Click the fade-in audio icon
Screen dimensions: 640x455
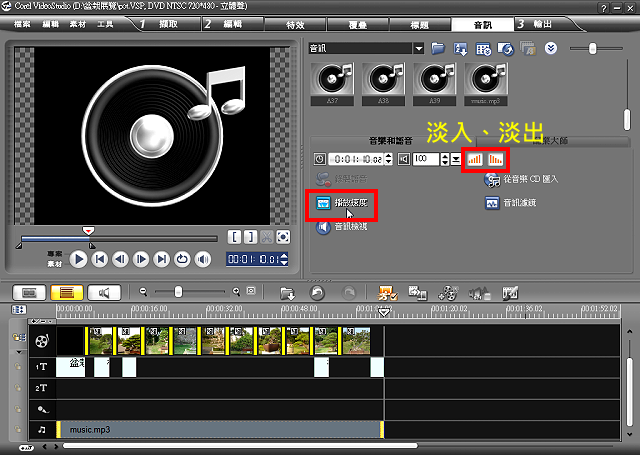(474, 160)
